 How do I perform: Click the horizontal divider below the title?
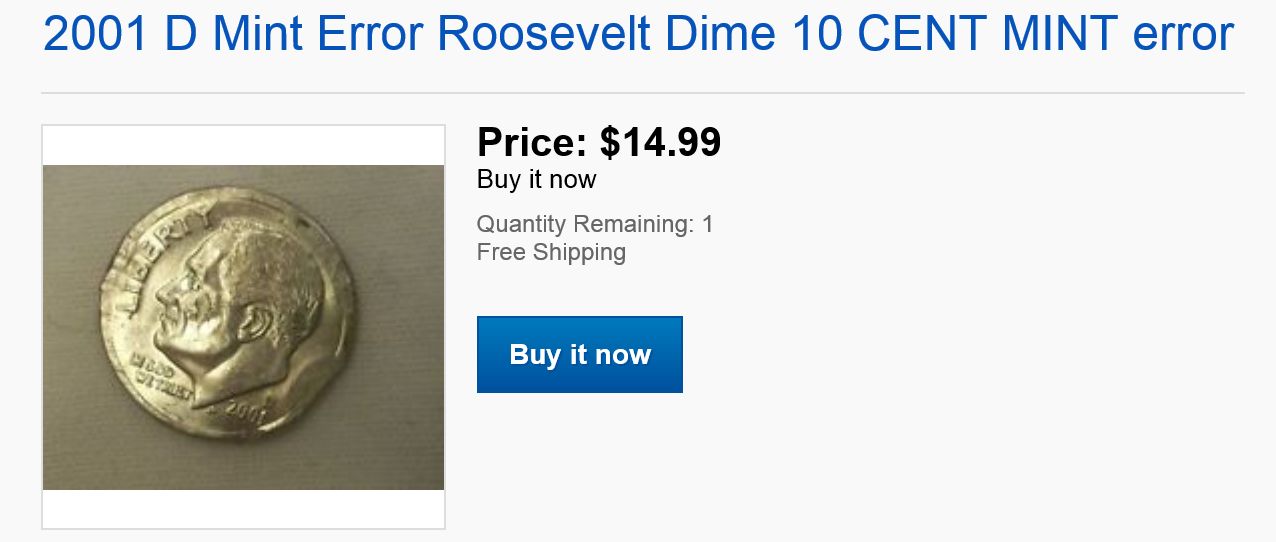(642, 93)
